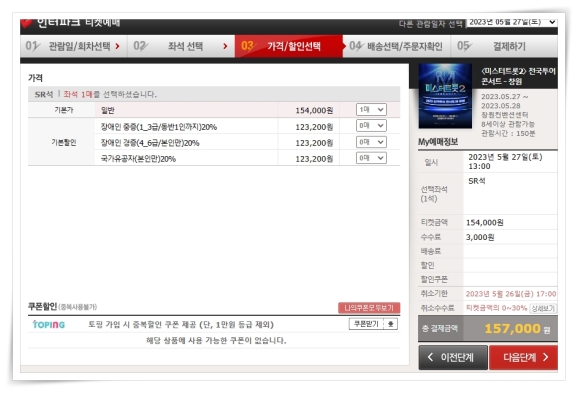
Task: Click the TOPING logo
Action: coord(49,324)
